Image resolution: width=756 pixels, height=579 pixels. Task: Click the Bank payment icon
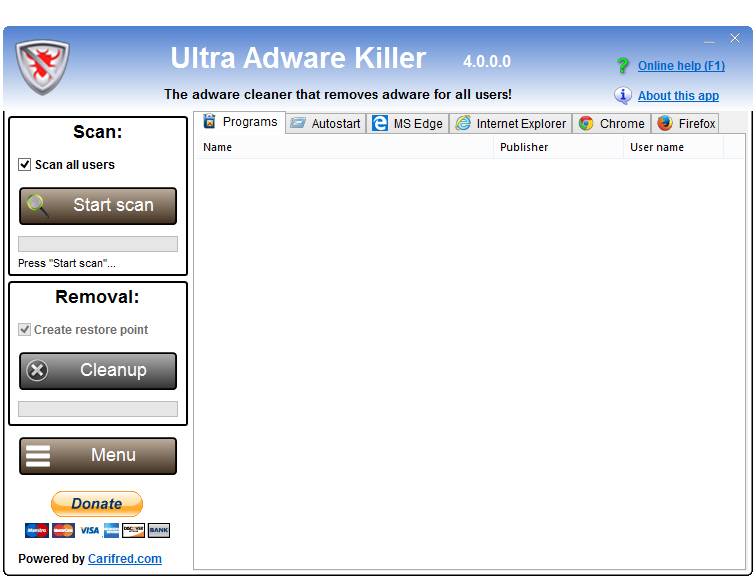(159, 530)
